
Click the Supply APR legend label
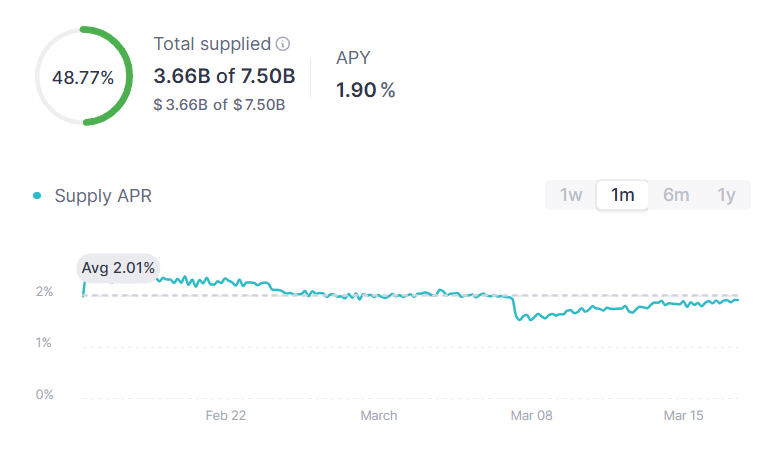[103, 195]
